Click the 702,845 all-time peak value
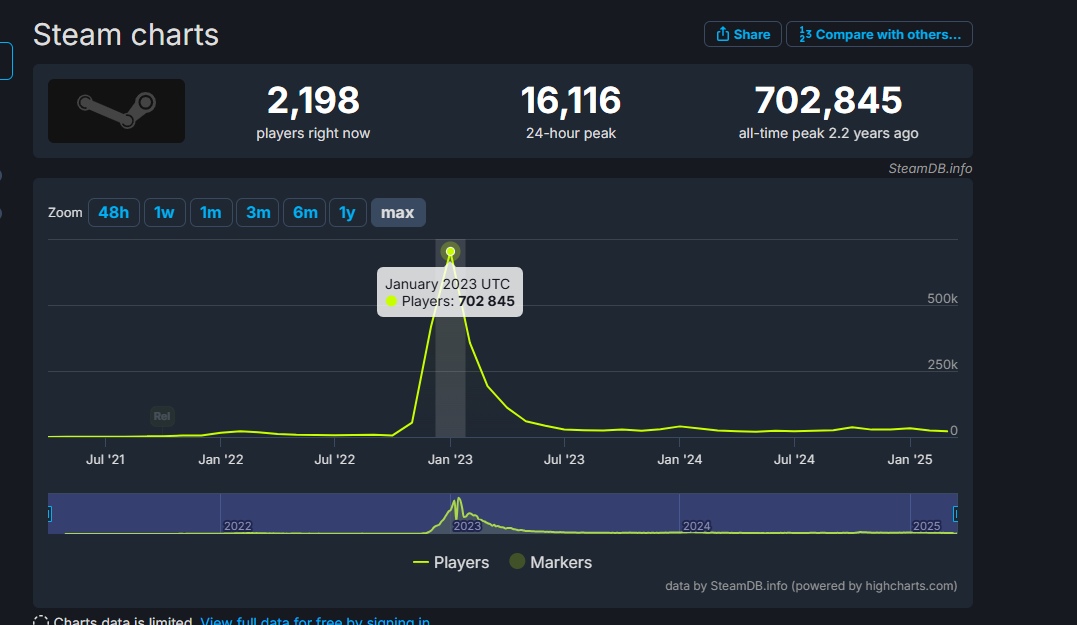Image resolution: width=1077 pixels, height=625 pixels. (828, 100)
